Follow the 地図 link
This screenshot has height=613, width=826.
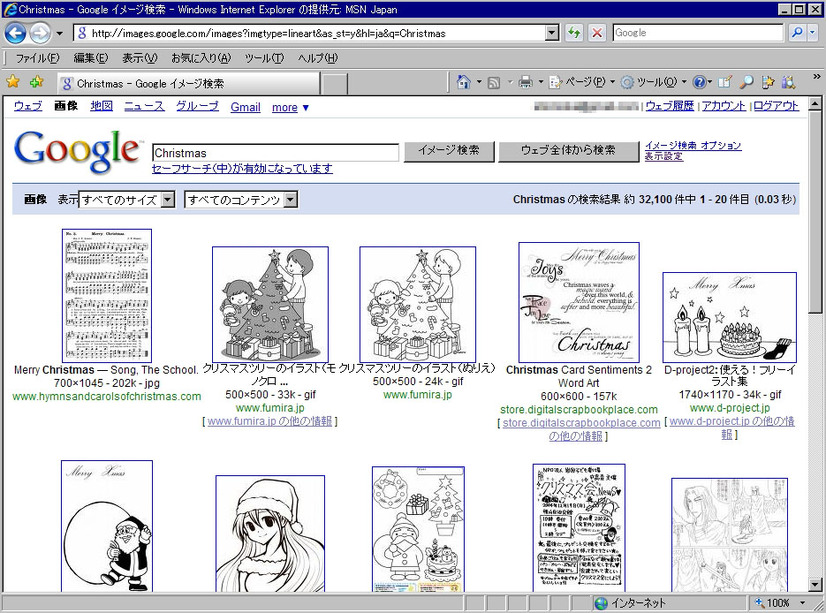pos(101,106)
